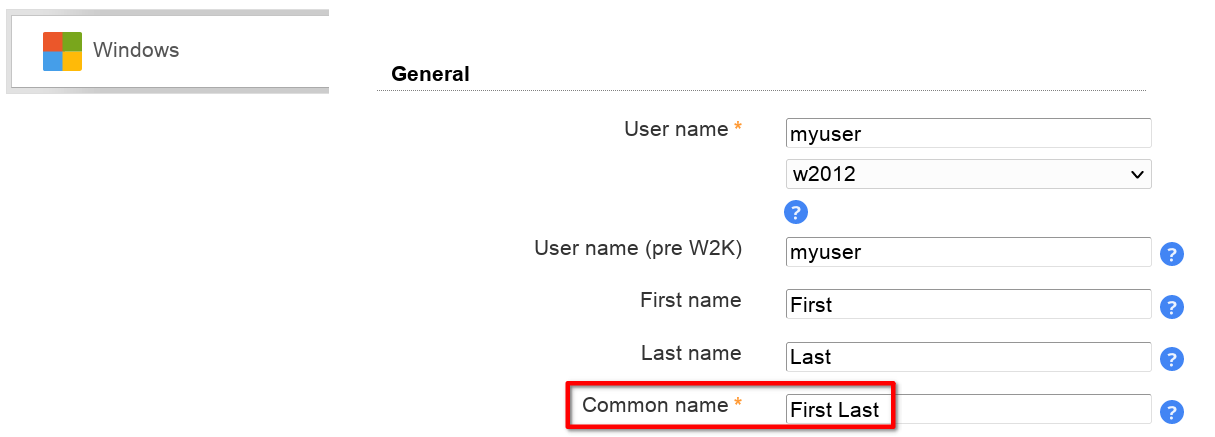The width and height of the screenshot is (1215, 437).
Task: Click the Windows logo icon
Action: pos(62,51)
